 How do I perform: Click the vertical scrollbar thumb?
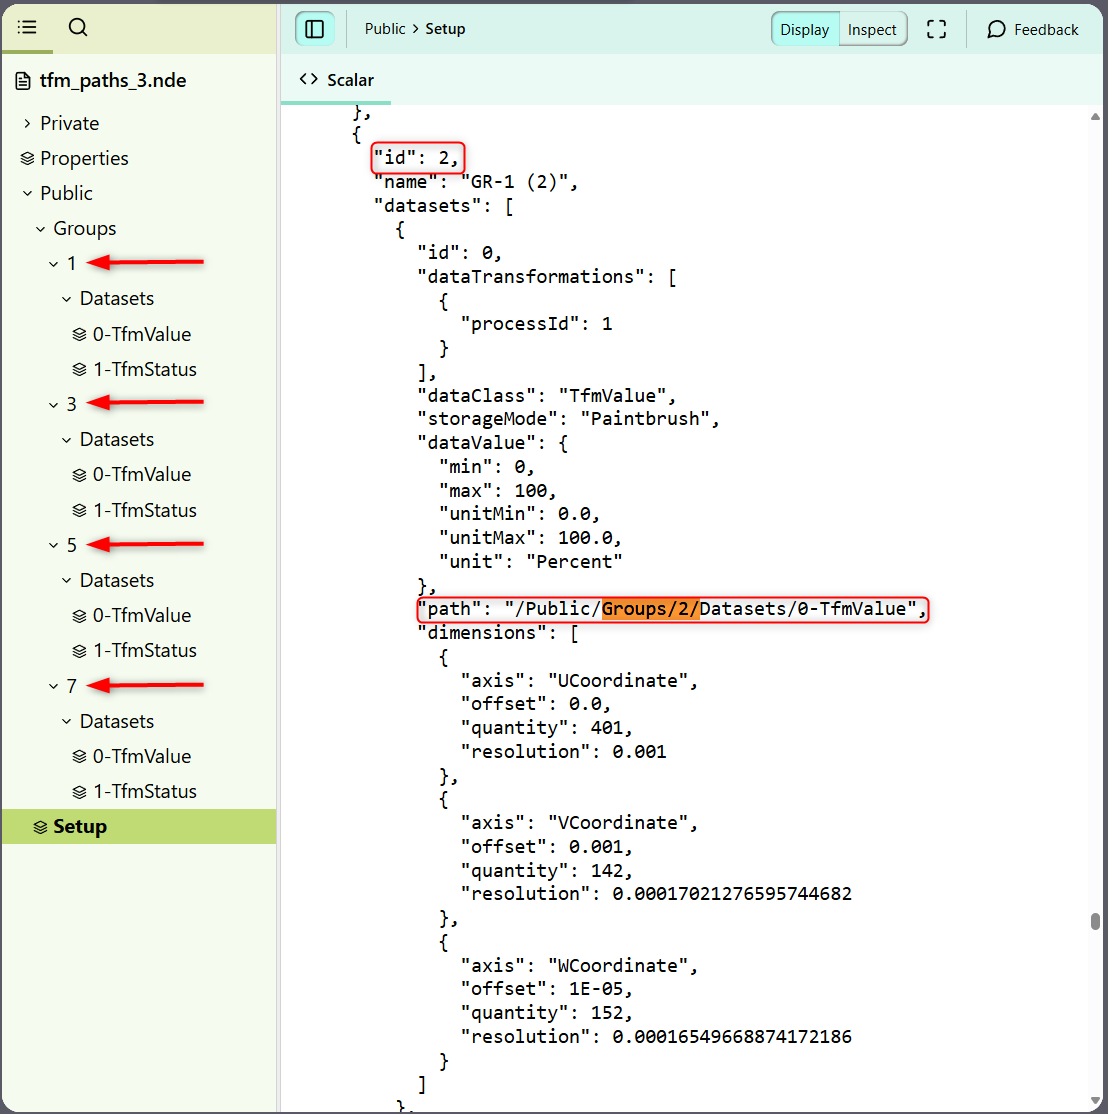(x=1095, y=921)
